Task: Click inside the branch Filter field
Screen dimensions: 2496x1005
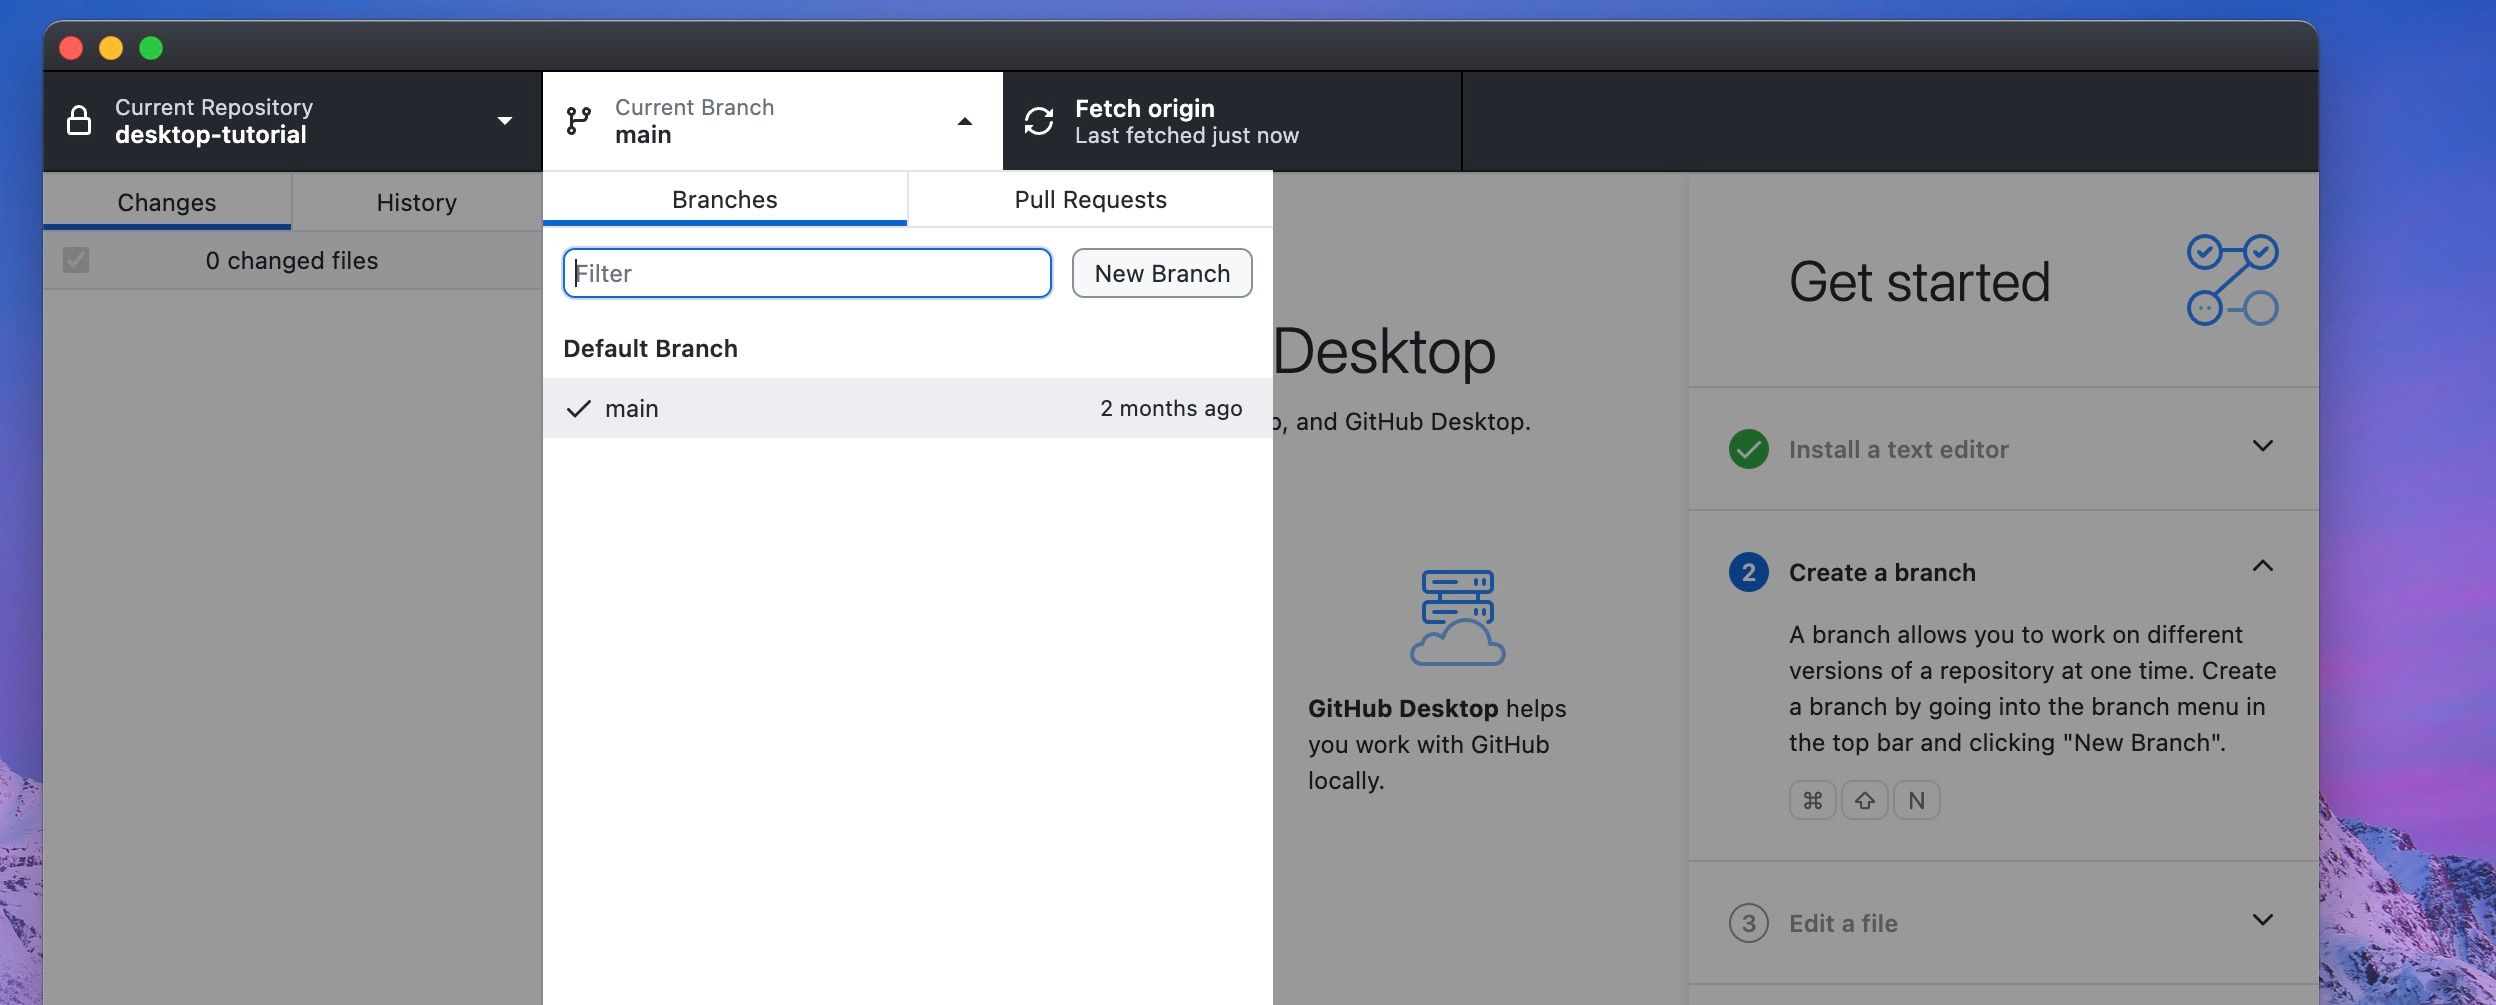Action: [x=806, y=272]
